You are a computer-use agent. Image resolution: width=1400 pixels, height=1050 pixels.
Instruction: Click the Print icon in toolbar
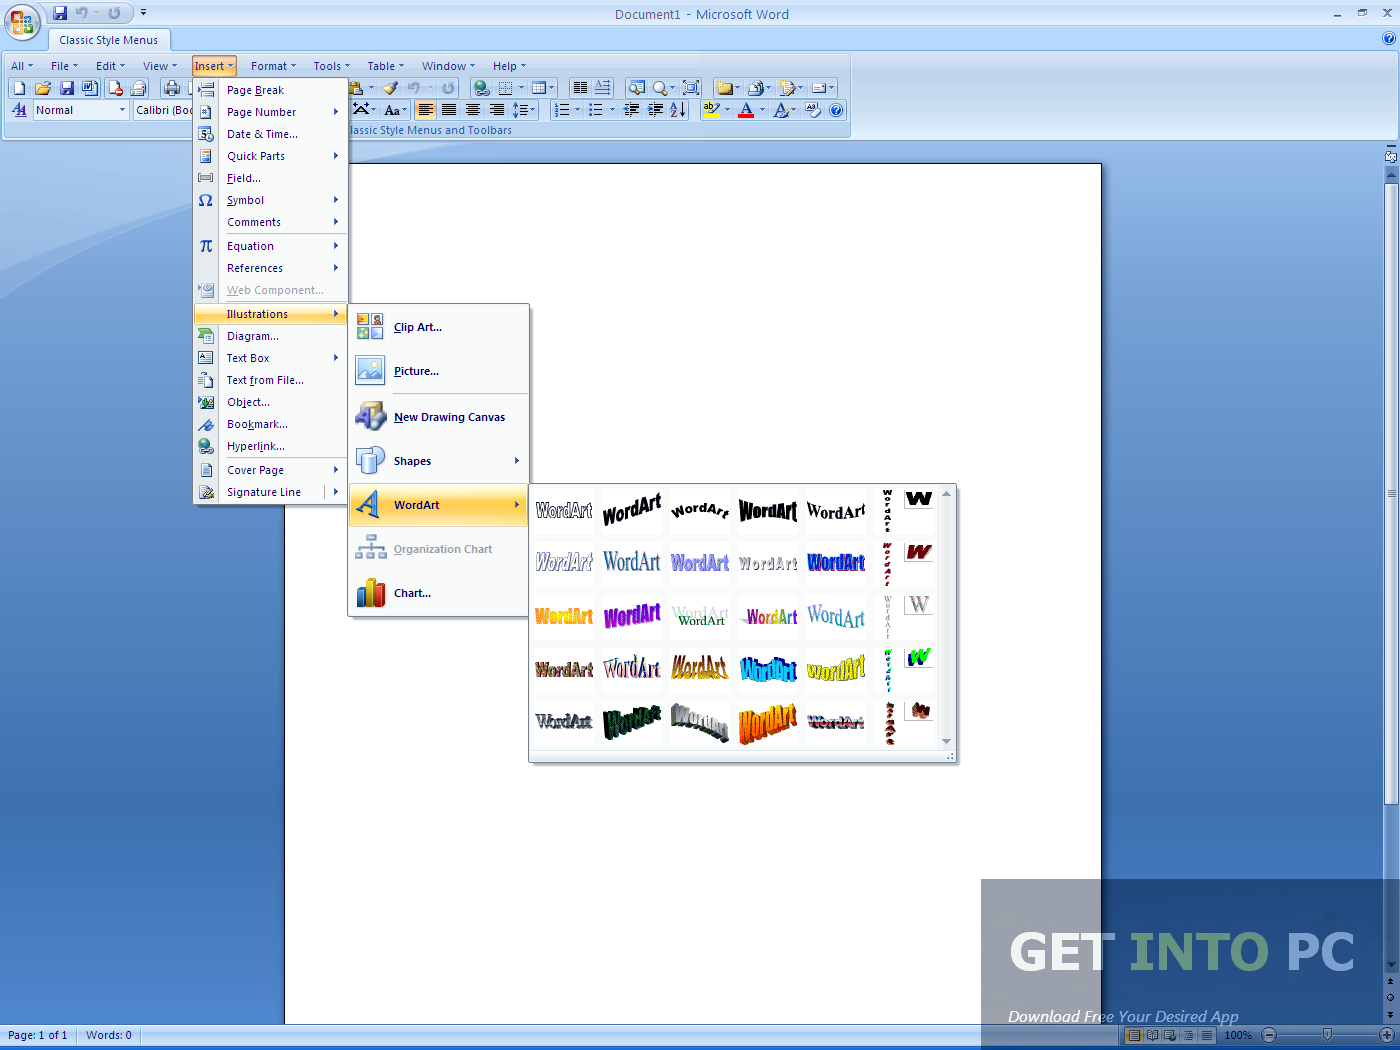[x=172, y=88]
